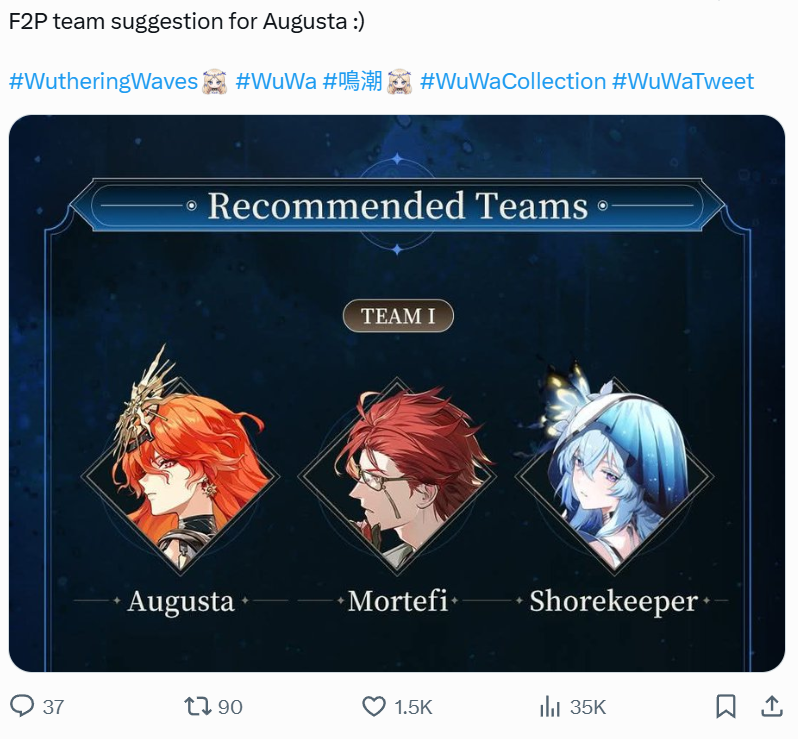The image size is (798, 739).
Task: Click Augusta's character portrait
Action: pos(181,477)
